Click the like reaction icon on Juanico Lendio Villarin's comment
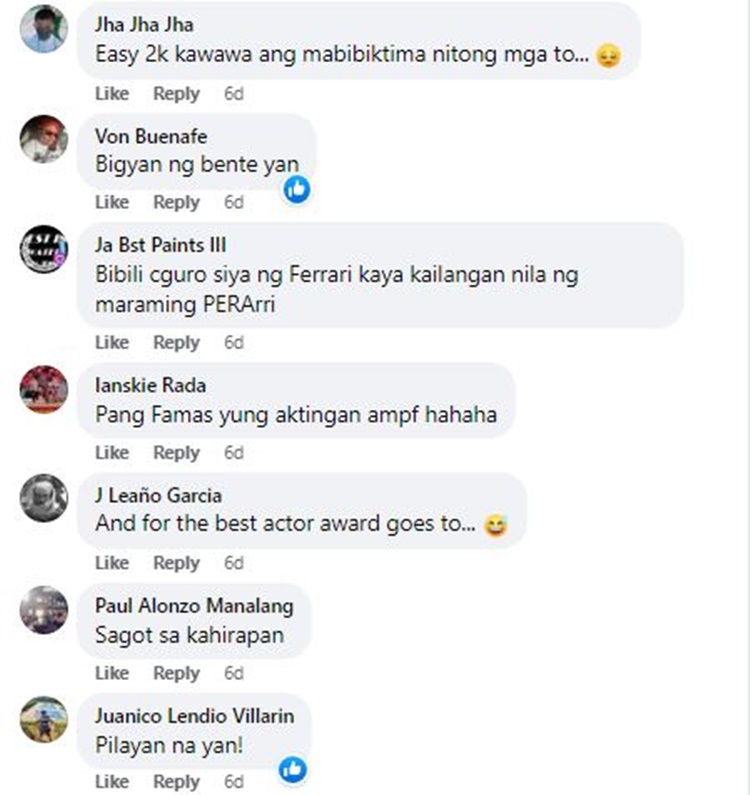This screenshot has width=750, height=795. [x=293, y=769]
